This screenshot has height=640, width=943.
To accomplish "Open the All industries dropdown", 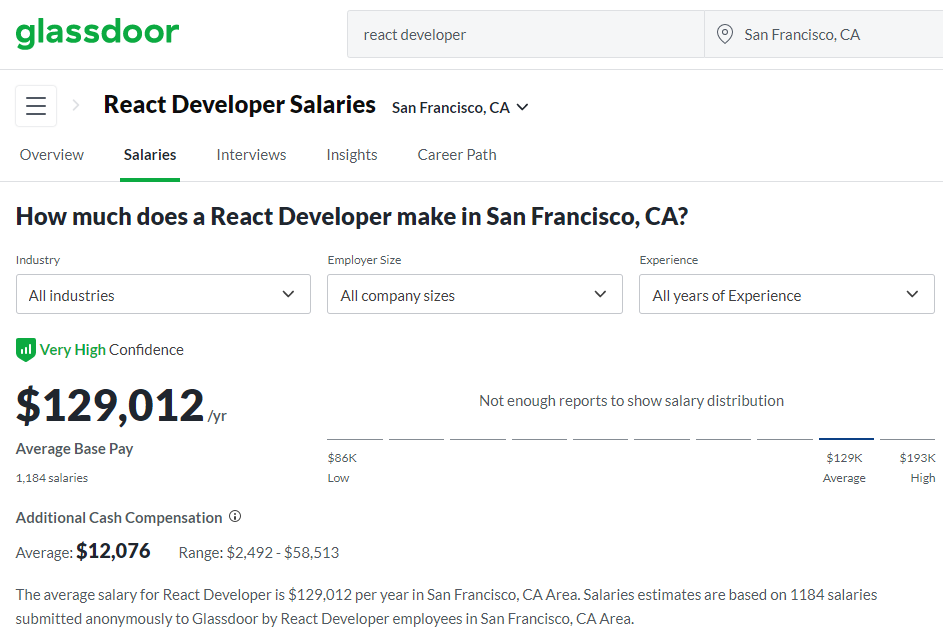I will click(x=163, y=294).
